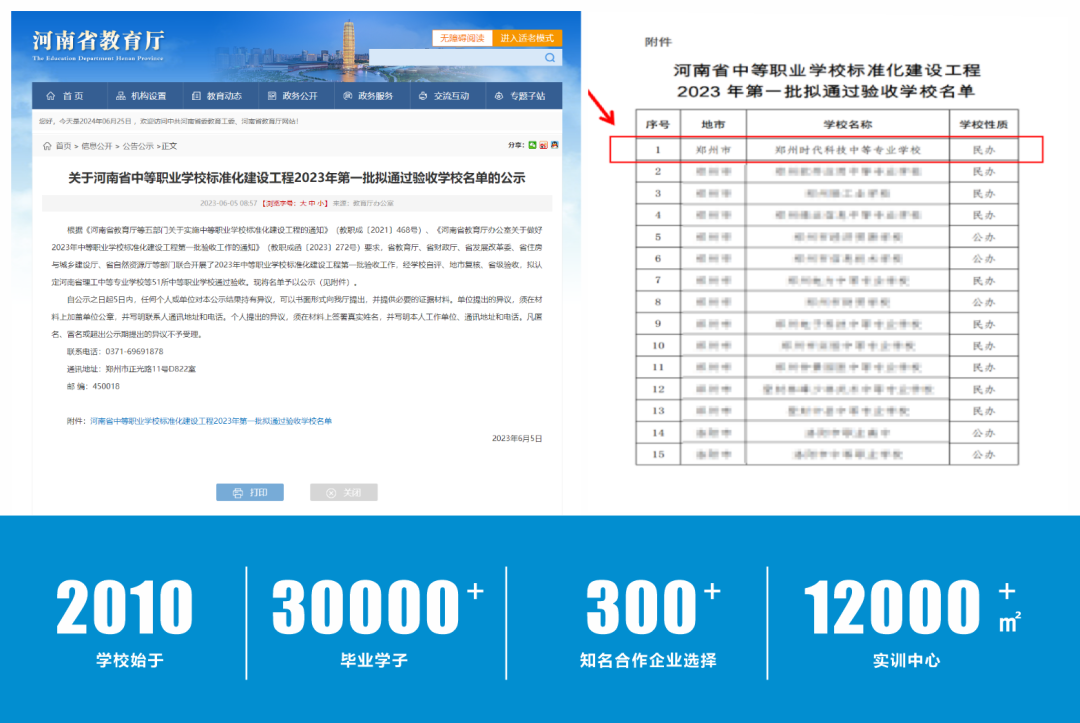Click the Weibo share icon
Viewport: 1080px width, 723px height.
(544, 145)
